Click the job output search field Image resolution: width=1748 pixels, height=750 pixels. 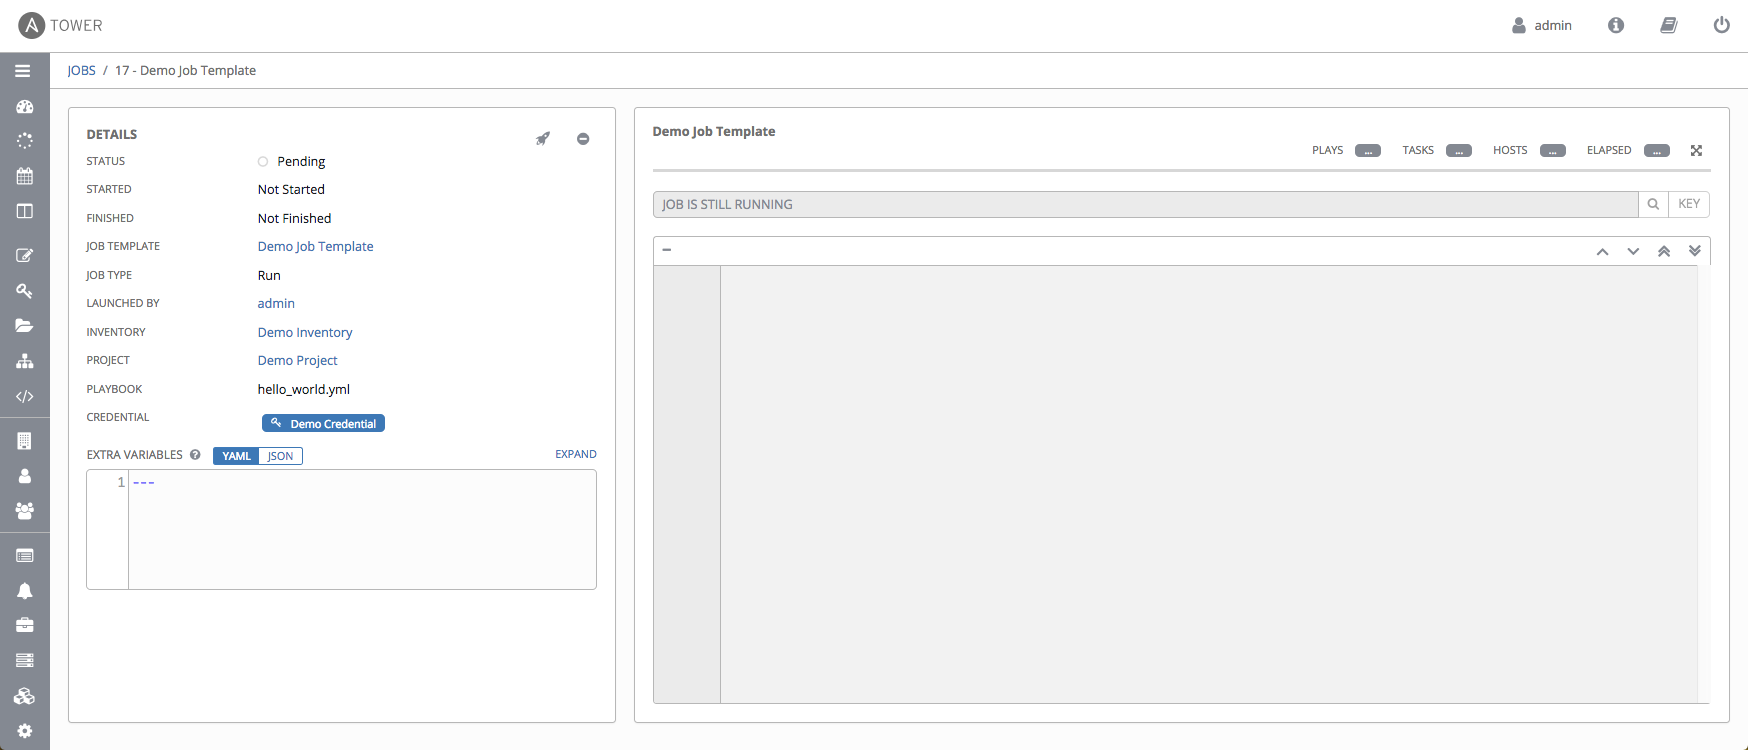pyautogui.click(x=1145, y=204)
